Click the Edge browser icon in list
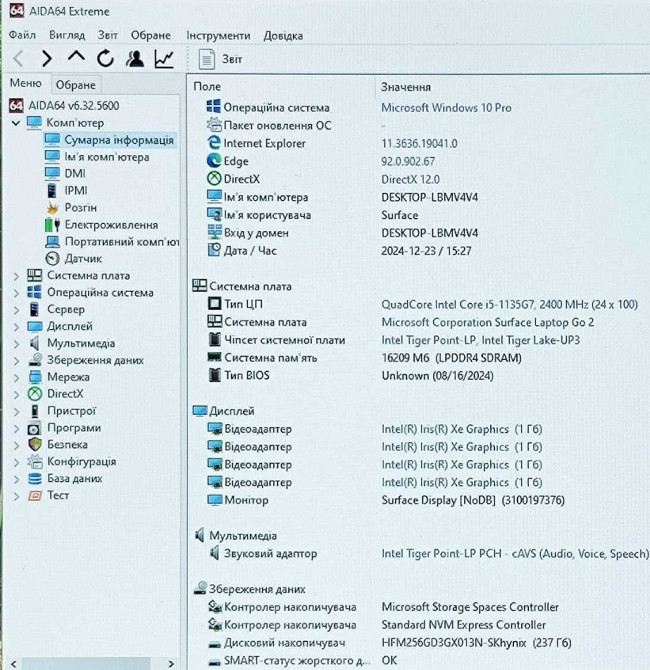The height and width of the screenshot is (670, 650). (x=214, y=161)
